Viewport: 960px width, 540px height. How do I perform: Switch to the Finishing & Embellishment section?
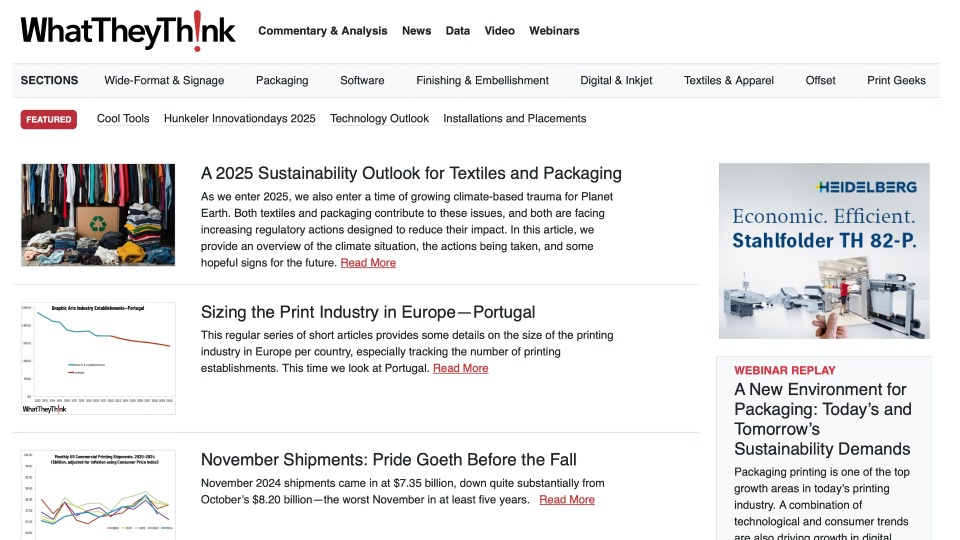482,81
